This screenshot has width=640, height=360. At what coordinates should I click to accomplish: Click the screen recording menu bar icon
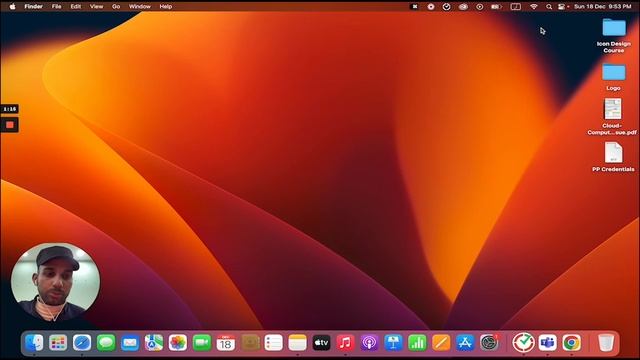point(431,7)
